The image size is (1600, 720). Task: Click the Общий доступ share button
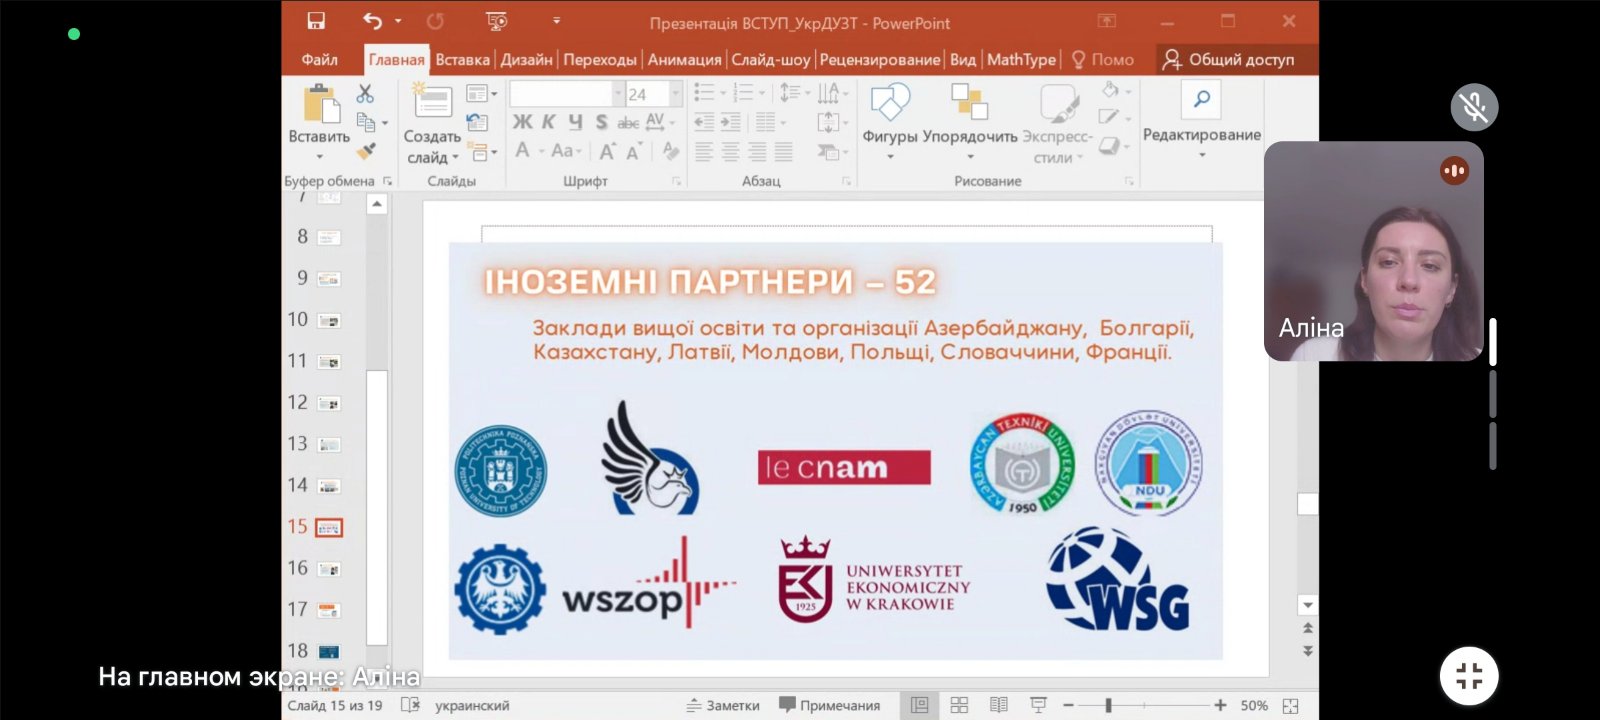coord(1229,60)
